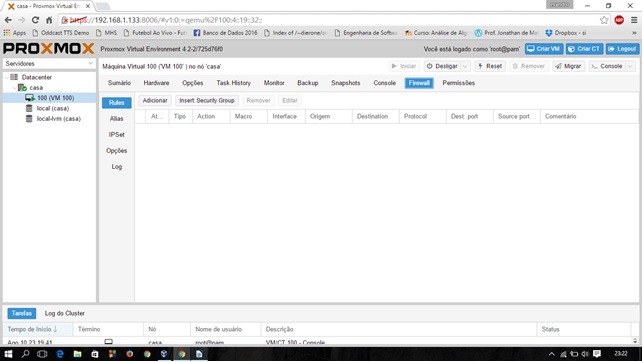
Task: Launch Edge from taskbar
Action: pos(60,354)
